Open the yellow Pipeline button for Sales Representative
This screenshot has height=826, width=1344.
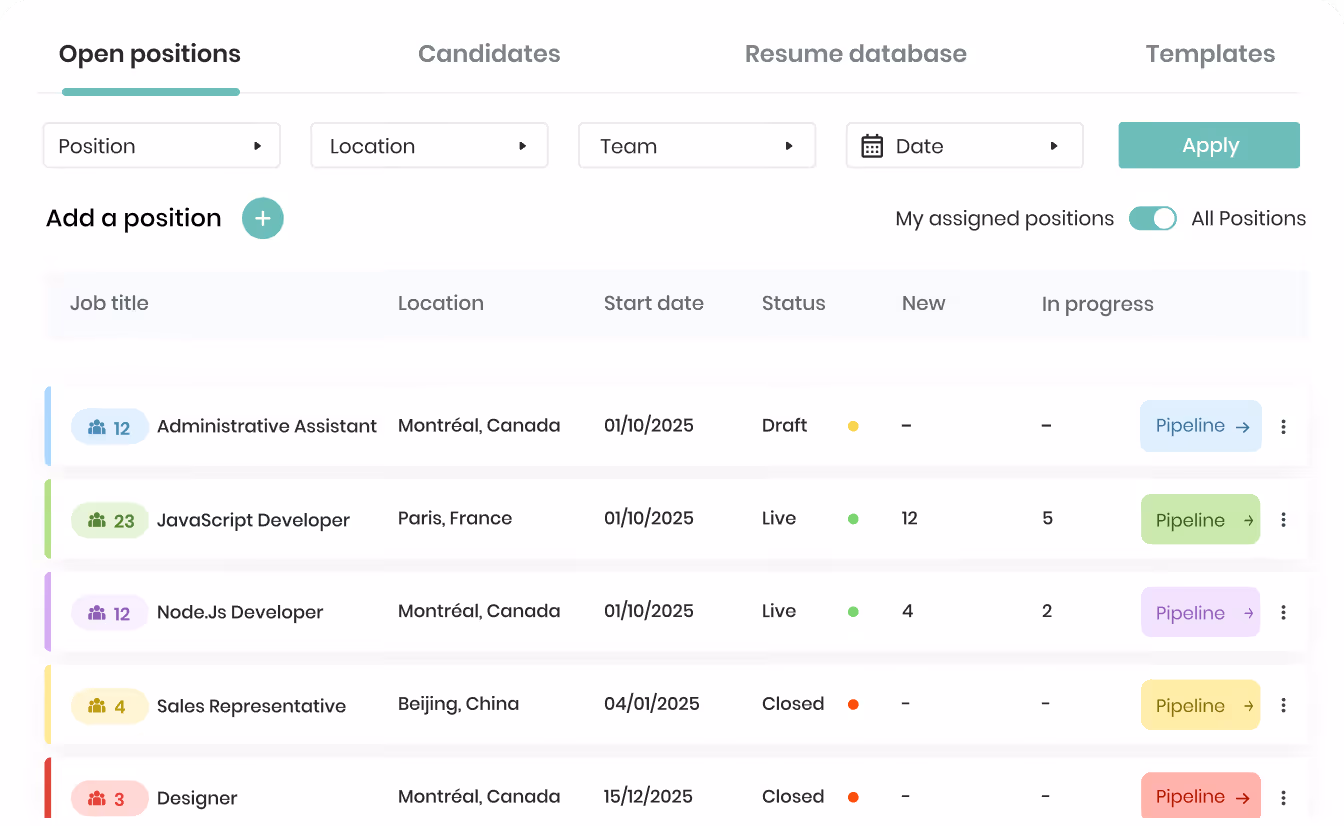pyautogui.click(x=1200, y=706)
